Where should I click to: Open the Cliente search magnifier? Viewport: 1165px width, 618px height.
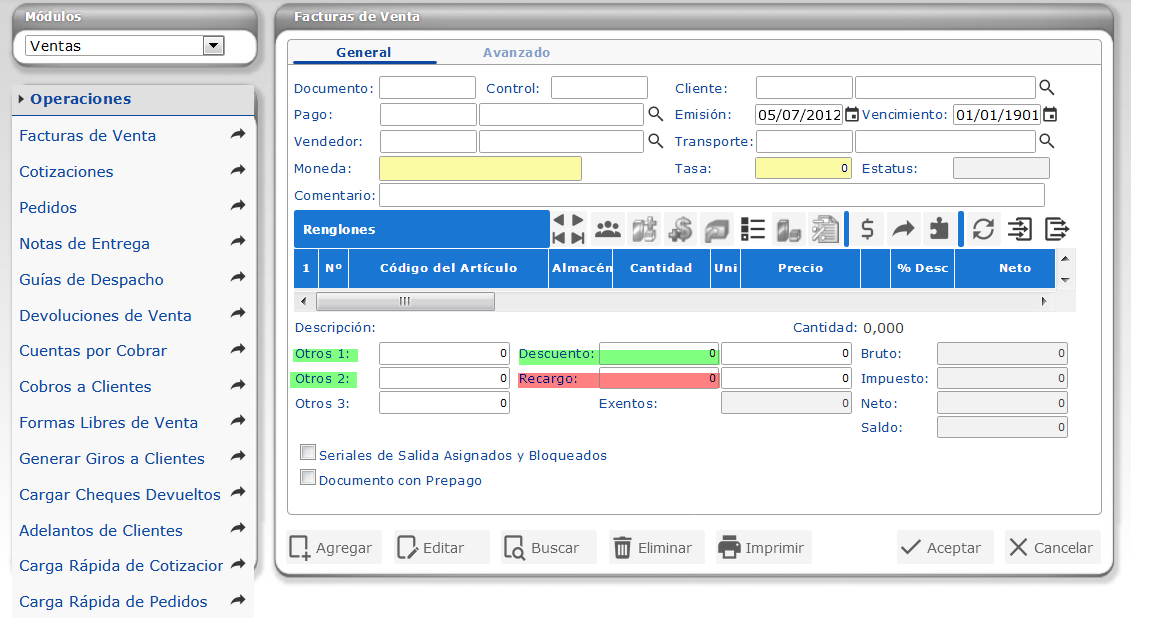click(1047, 88)
